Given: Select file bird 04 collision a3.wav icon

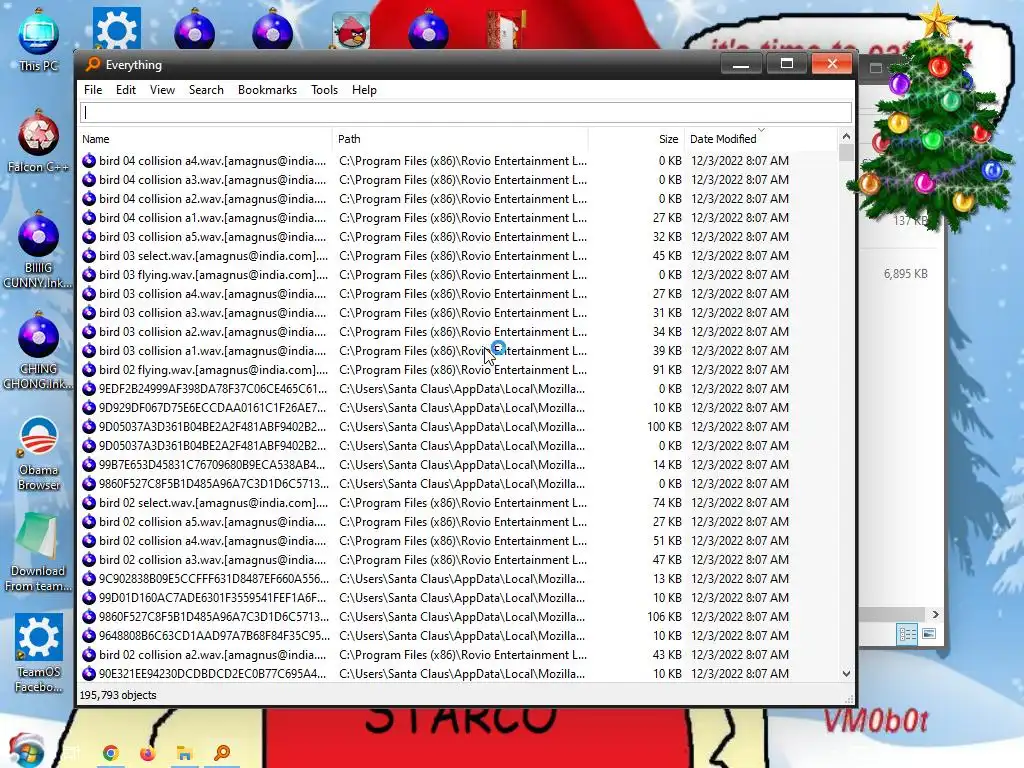Looking at the screenshot, I should (x=89, y=180).
